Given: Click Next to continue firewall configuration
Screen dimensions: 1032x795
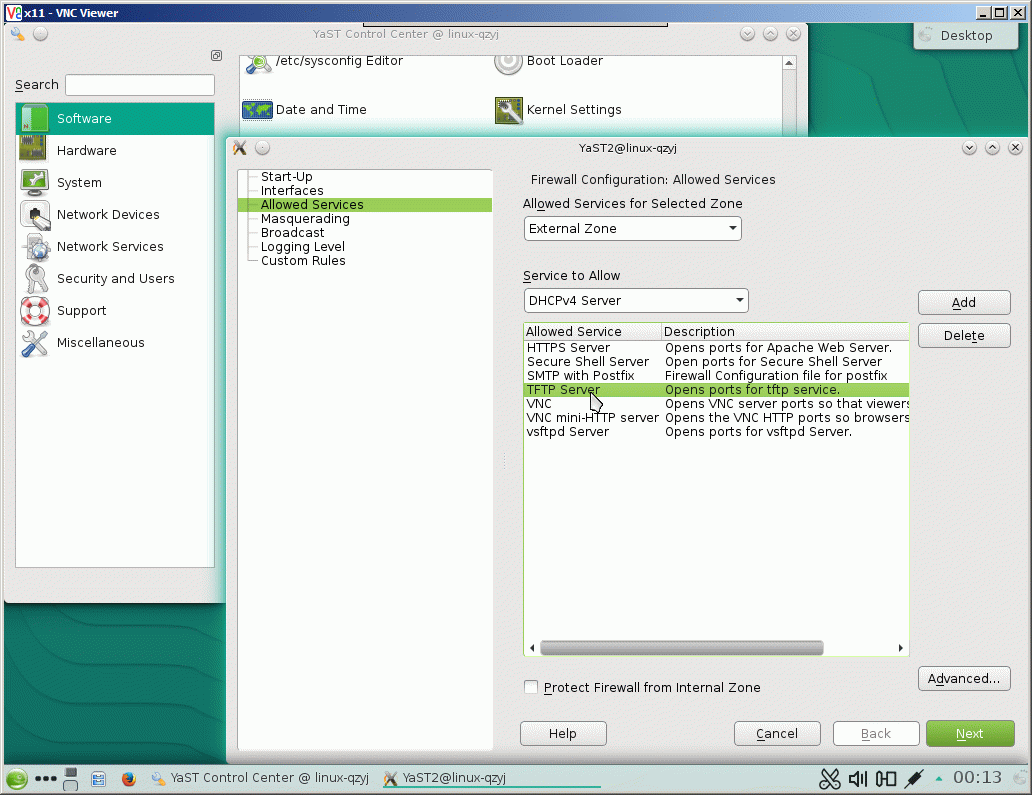Looking at the screenshot, I should [970, 733].
